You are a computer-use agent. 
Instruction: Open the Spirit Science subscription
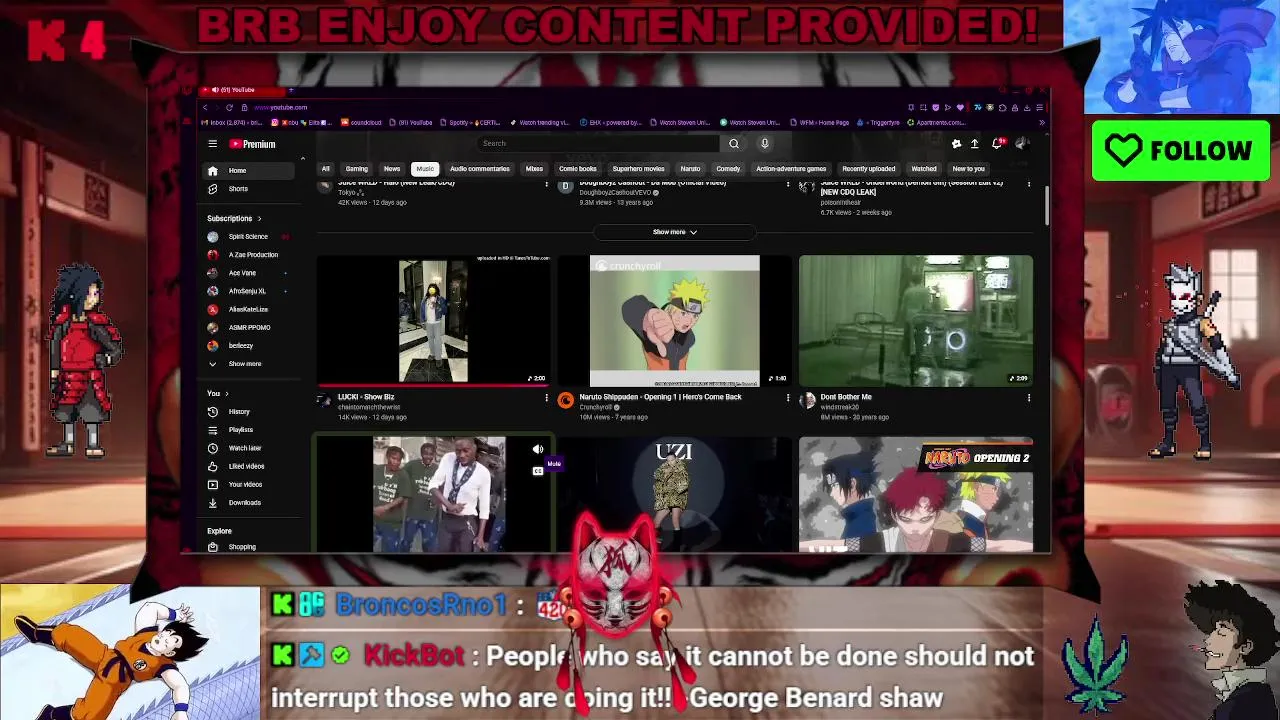pos(248,237)
